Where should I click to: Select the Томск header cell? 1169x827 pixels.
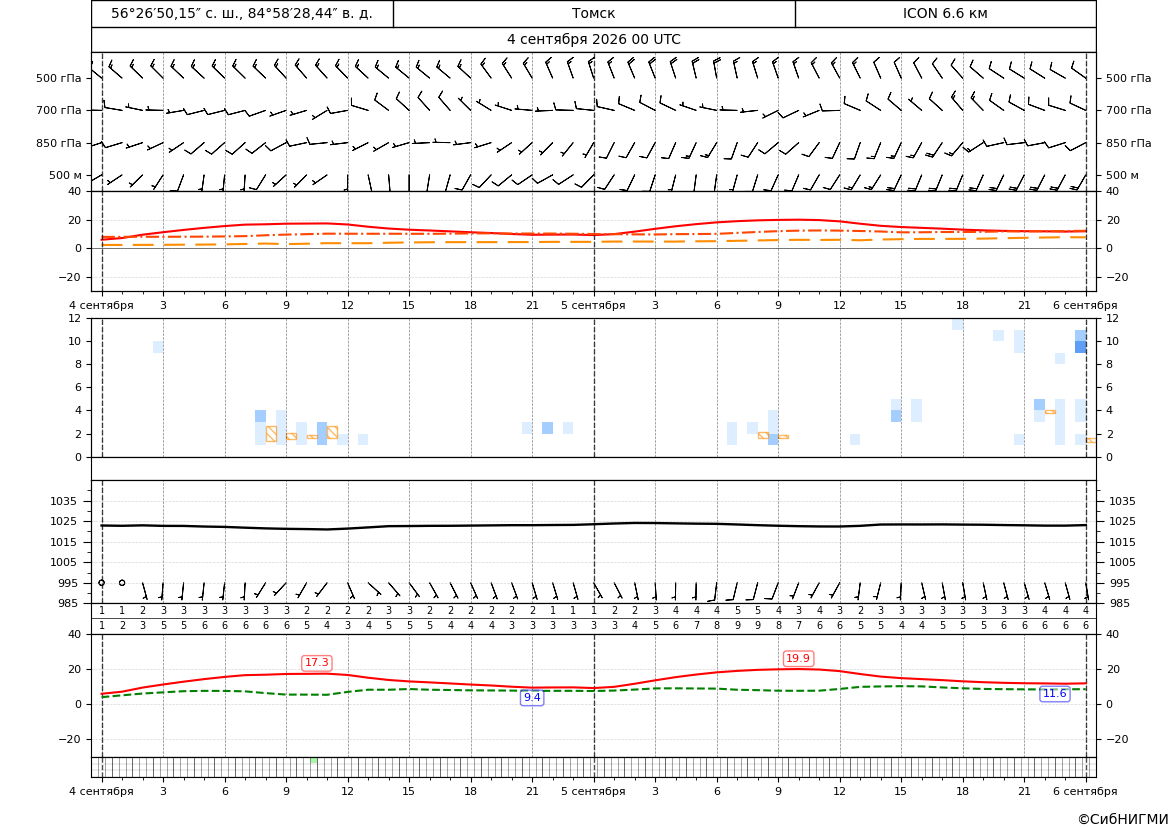(x=593, y=13)
